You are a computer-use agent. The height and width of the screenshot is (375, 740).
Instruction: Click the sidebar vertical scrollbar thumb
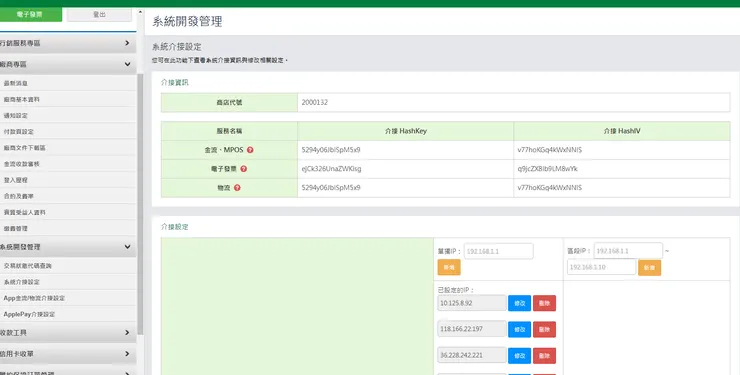(140, 204)
